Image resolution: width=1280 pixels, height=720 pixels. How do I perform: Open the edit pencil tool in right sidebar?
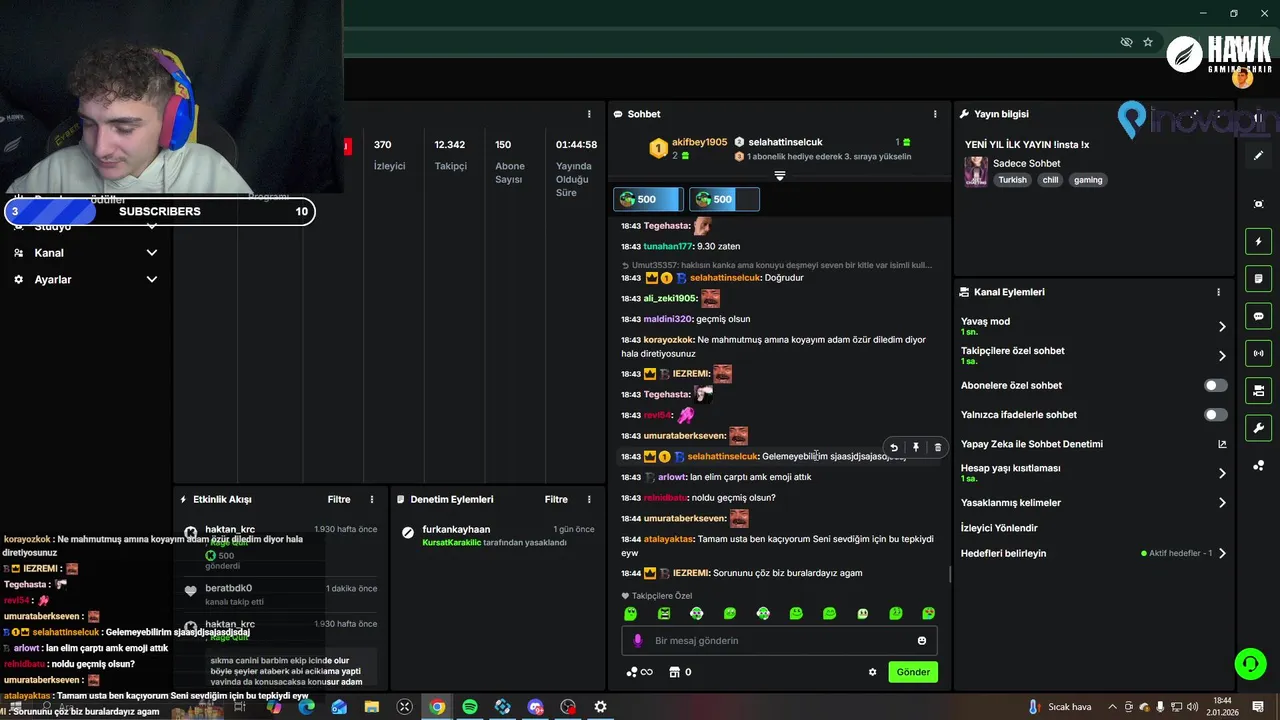tap(1258, 156)
